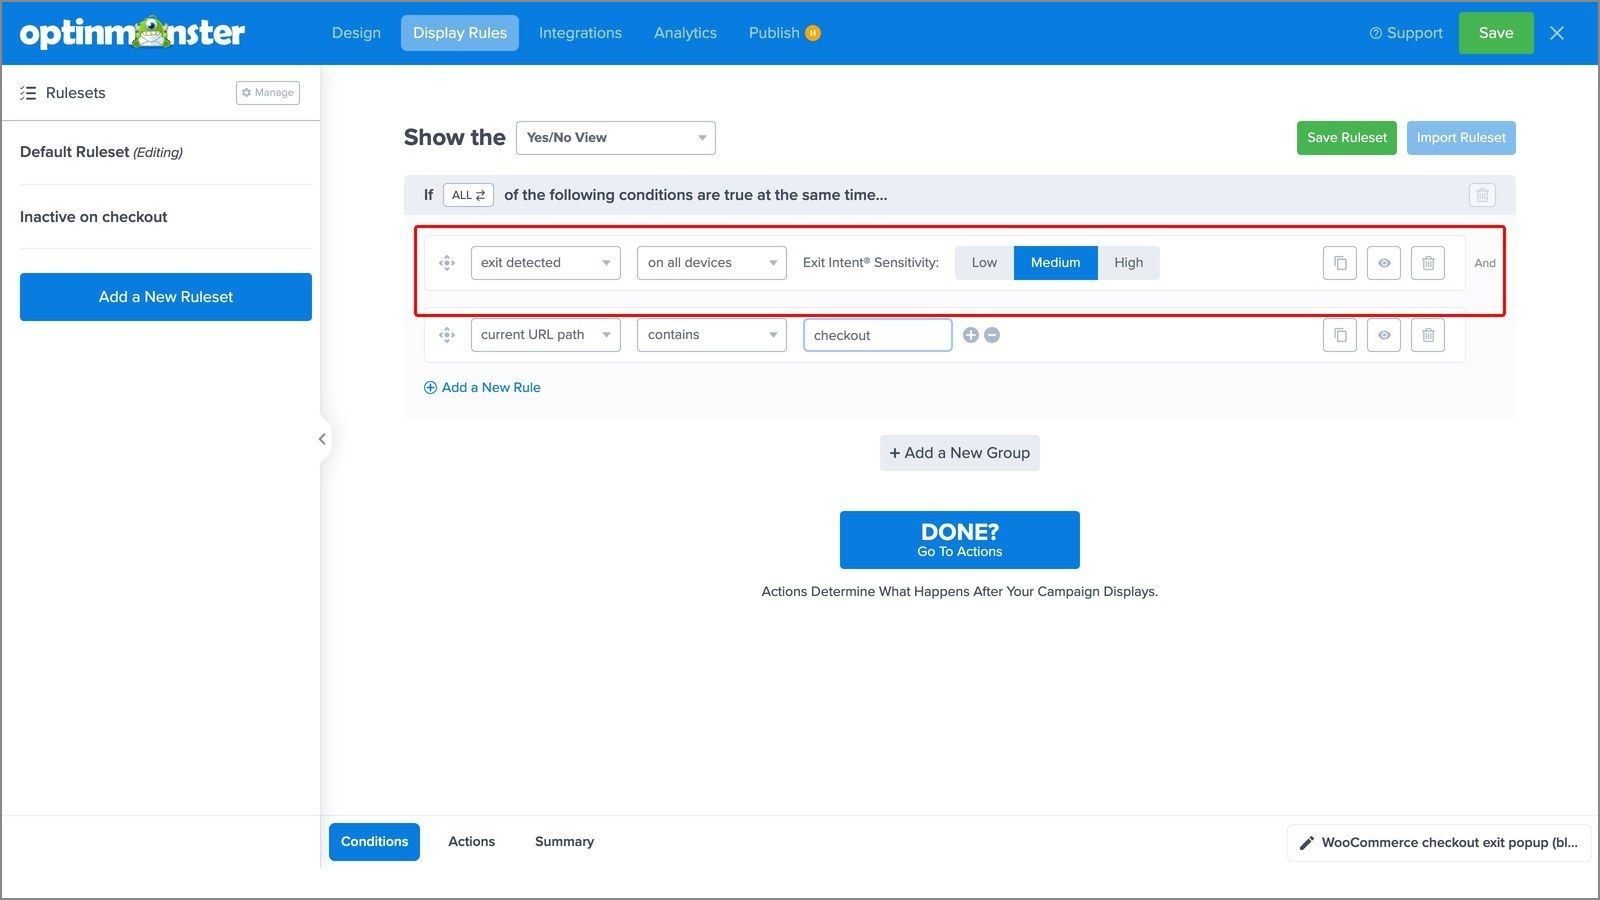Close the campaign builder
The width and height of the screenshot is (1600, 900).
pos(1557,33)
